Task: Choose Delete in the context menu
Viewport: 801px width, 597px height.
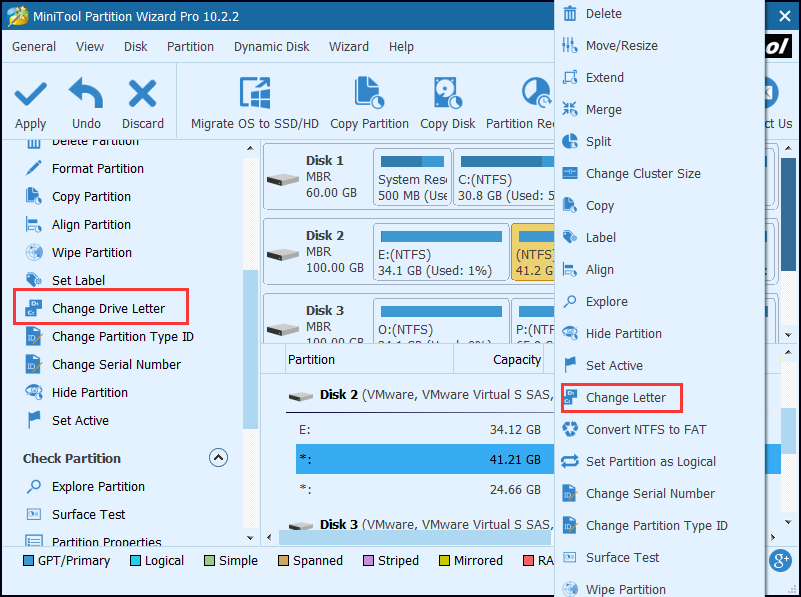Action: point(603,14)
